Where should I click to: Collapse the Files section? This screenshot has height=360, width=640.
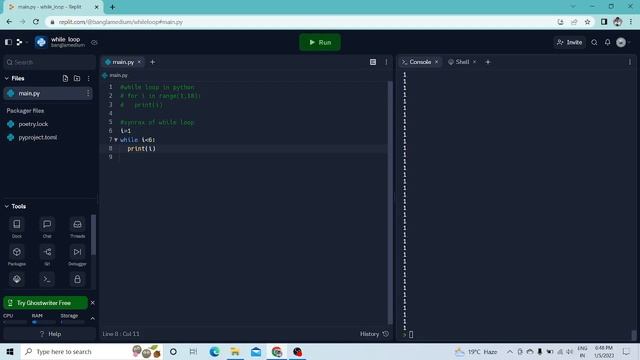[x=7, y=78]
